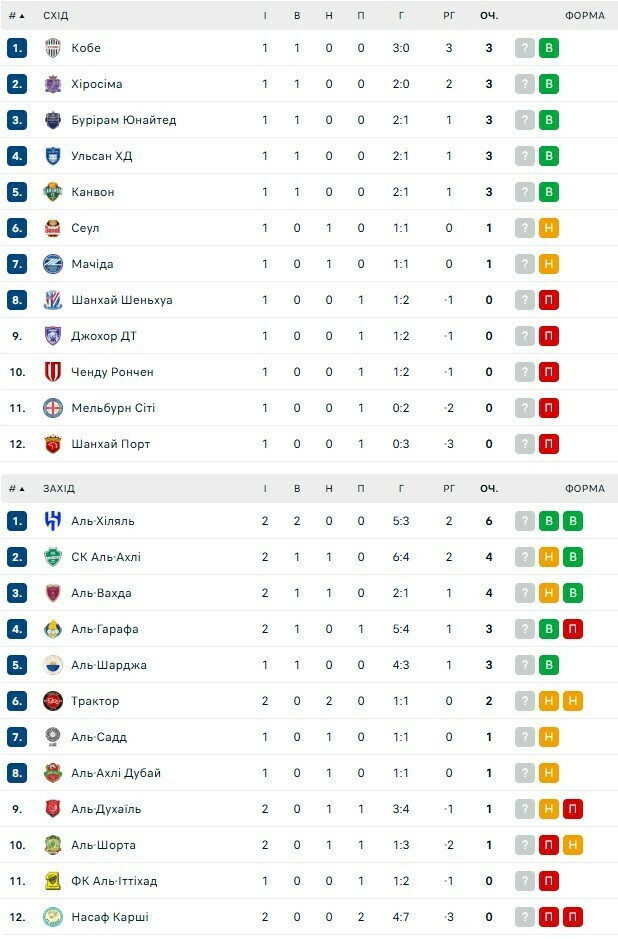Click the Шанхай Шеньхуа club logo
The image size is (618, 939).
point(53,300)
